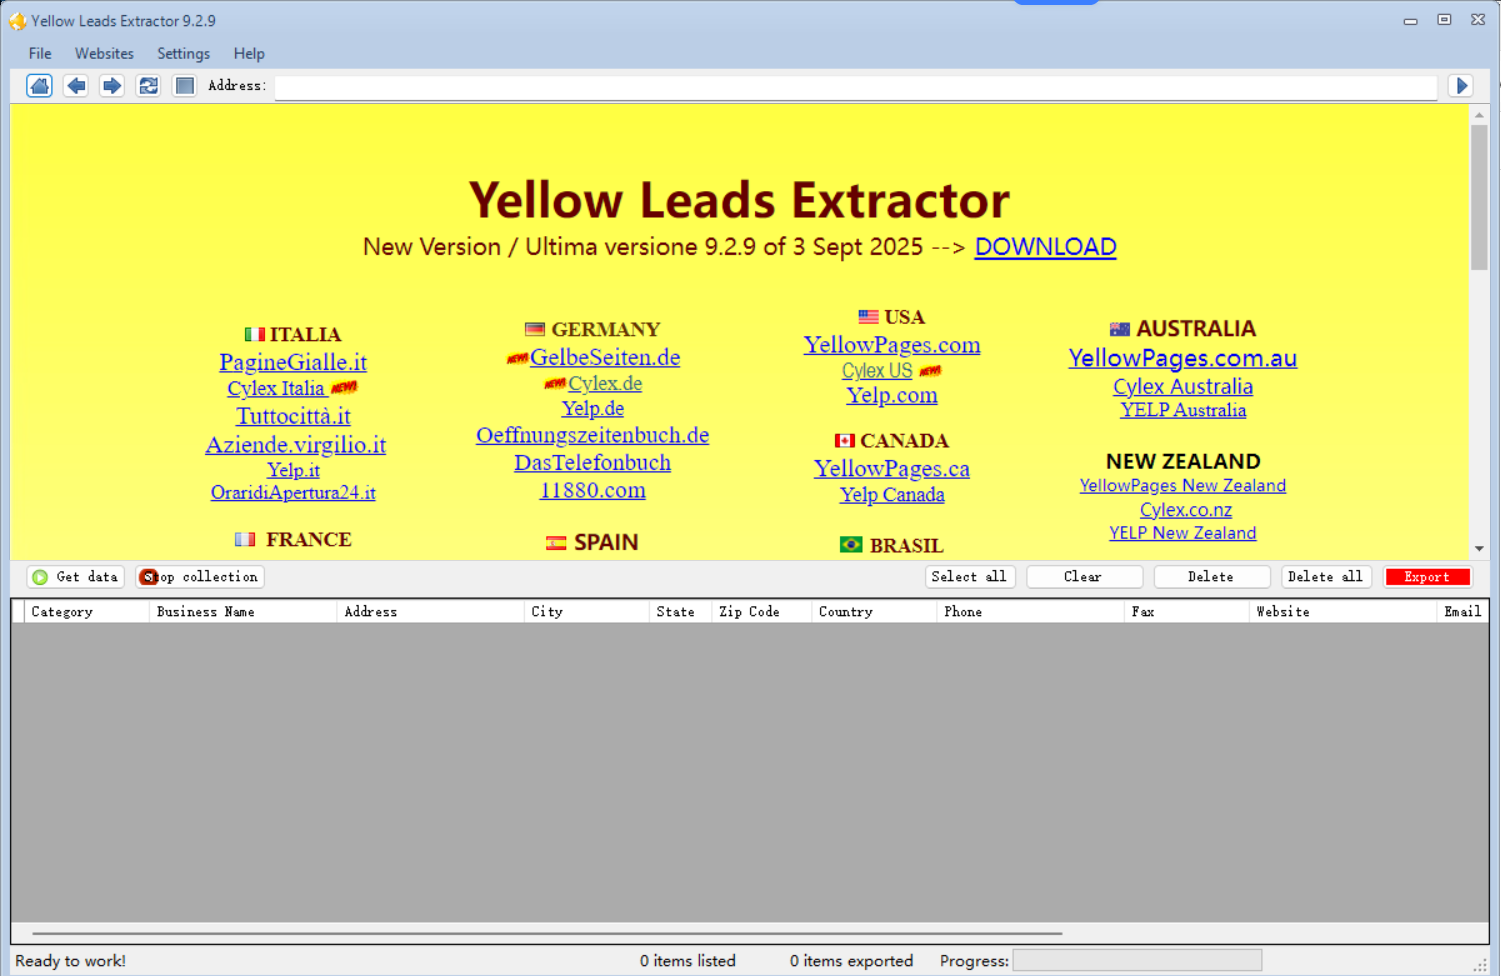Open the OraridiApertura24.it link
The image size is (1501, 976).
[293, 493]
